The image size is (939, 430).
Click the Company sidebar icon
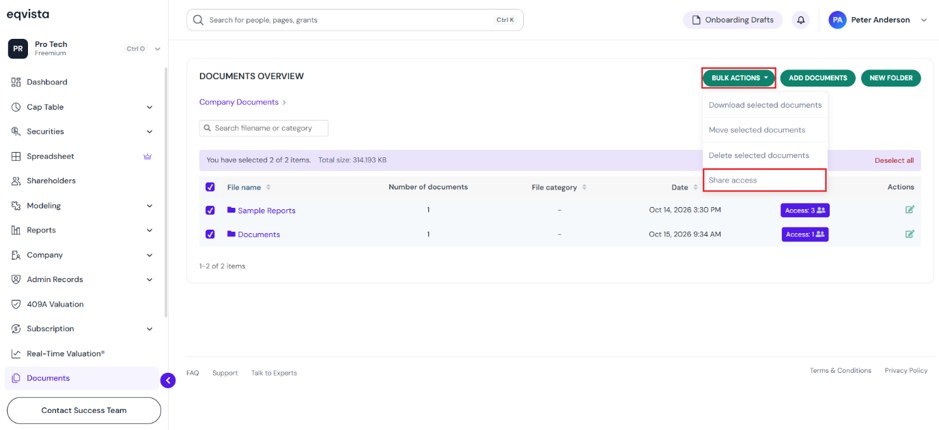tap(16, 255)
